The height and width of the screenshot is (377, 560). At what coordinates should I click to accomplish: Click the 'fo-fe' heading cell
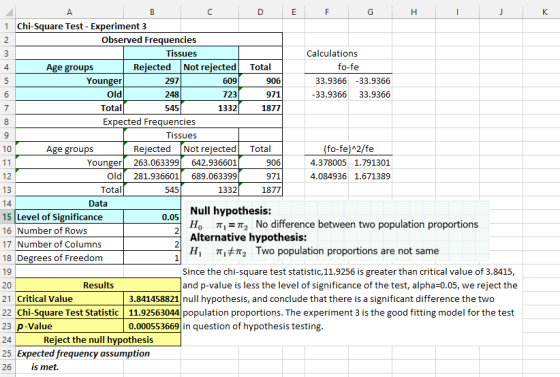(x=348, y=67)
